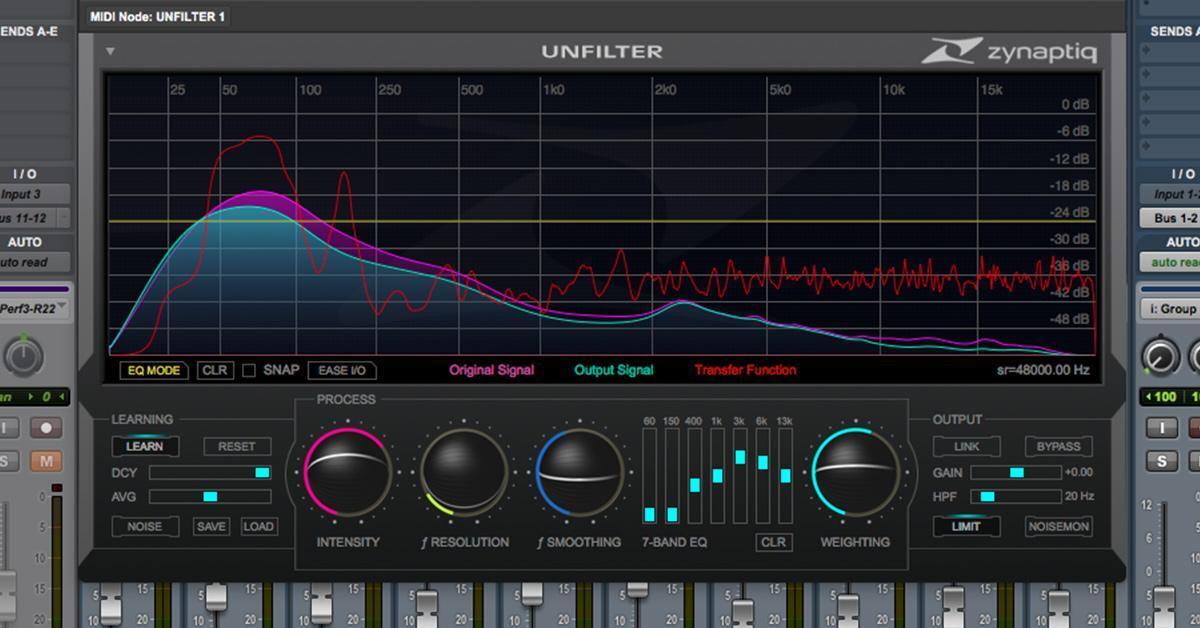The image size is (1200, 628).
Task: Open the Perf3-R22 dropdown on left track
Action: pyautogui.click(x=34, y=309)
